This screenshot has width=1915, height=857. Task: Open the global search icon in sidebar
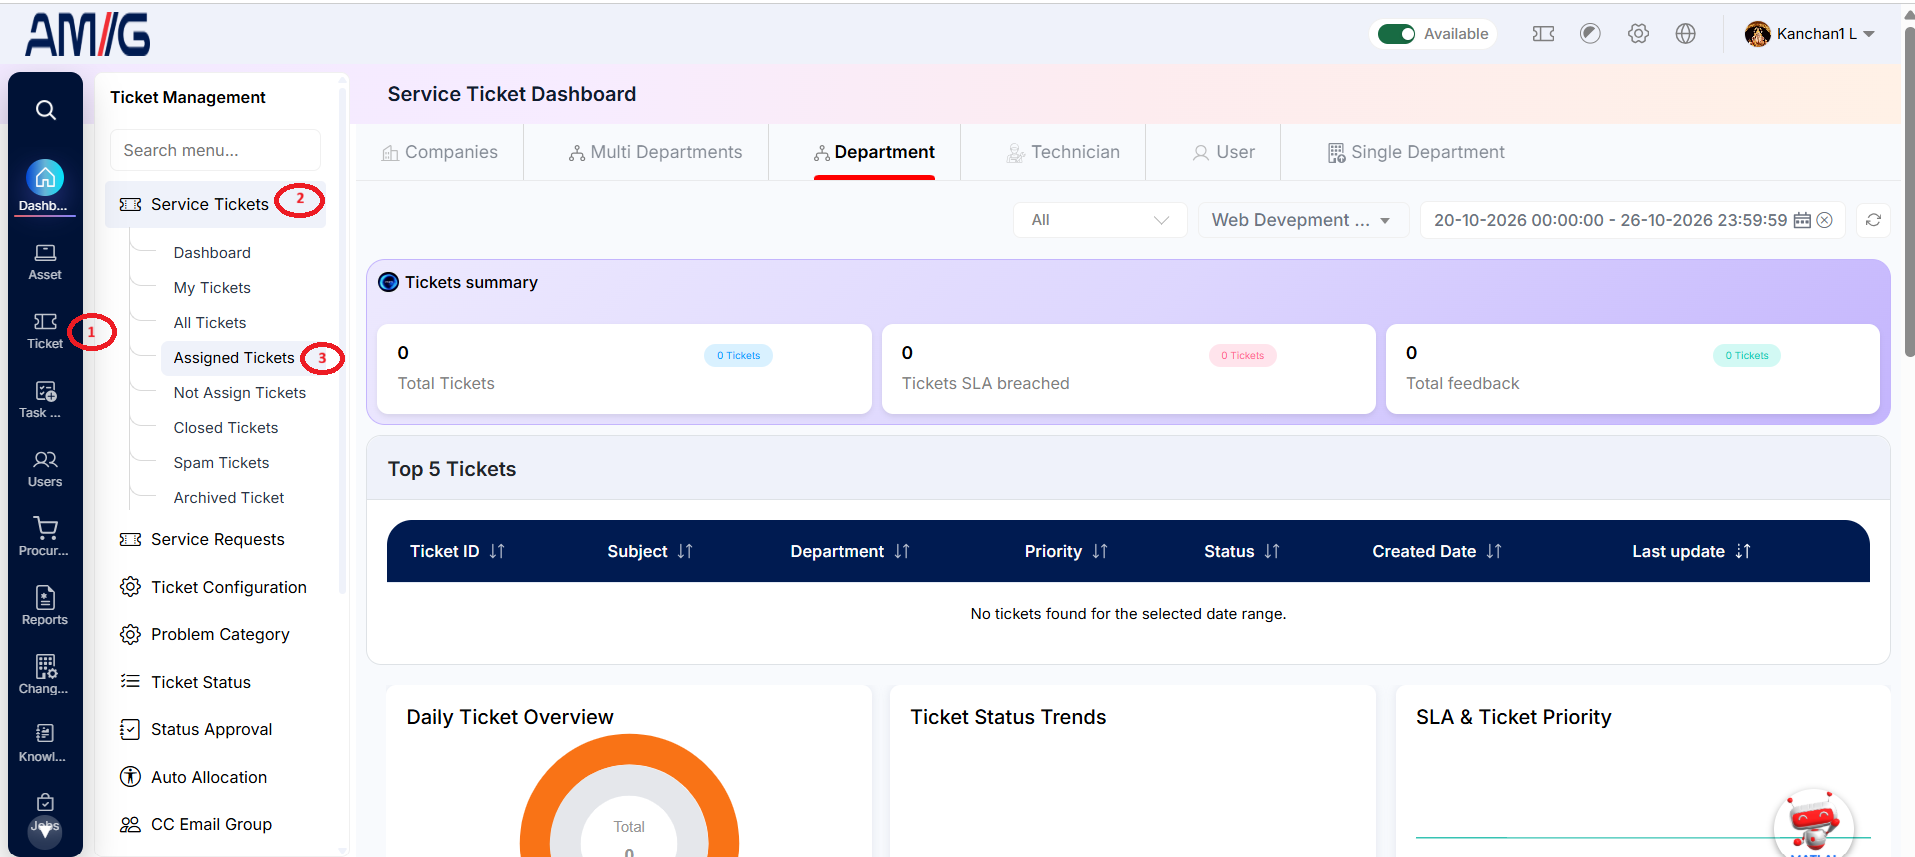pyautogui.click(x=46, y=110)
